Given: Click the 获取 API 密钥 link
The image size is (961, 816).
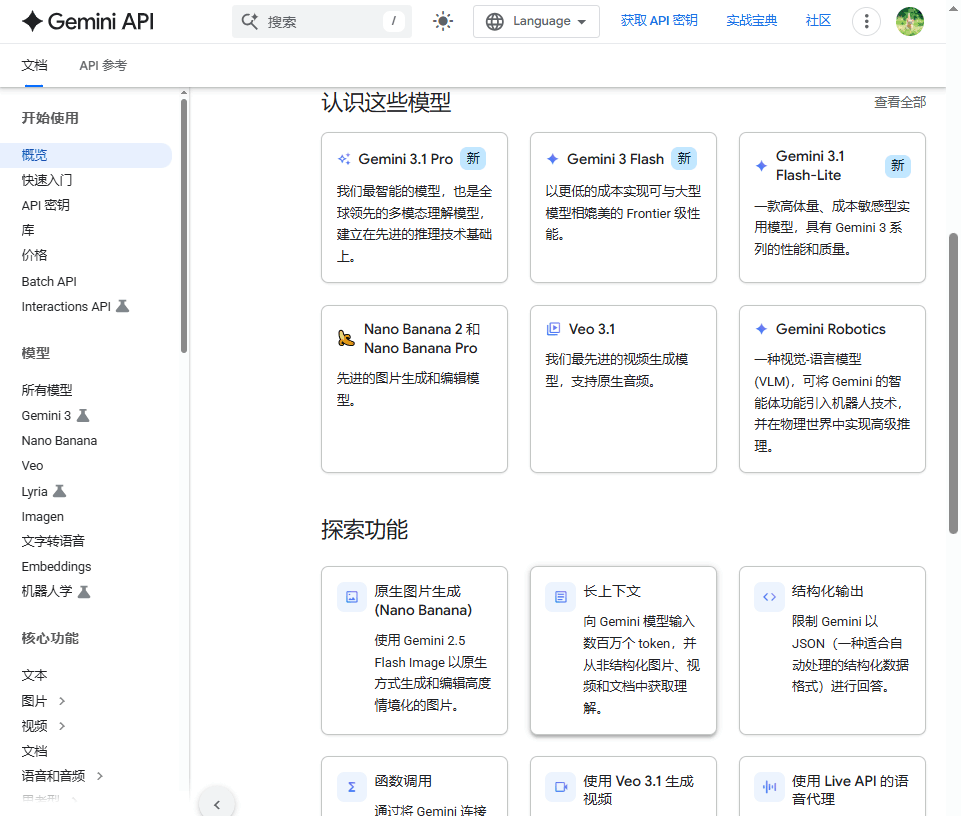Looking at the screenshot, I should click(x=658, y=20).
